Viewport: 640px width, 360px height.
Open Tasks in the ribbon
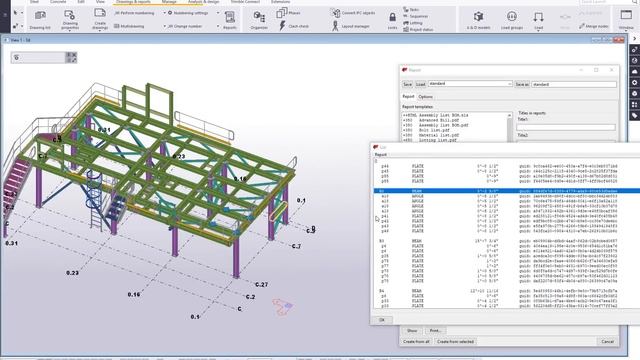411,9
